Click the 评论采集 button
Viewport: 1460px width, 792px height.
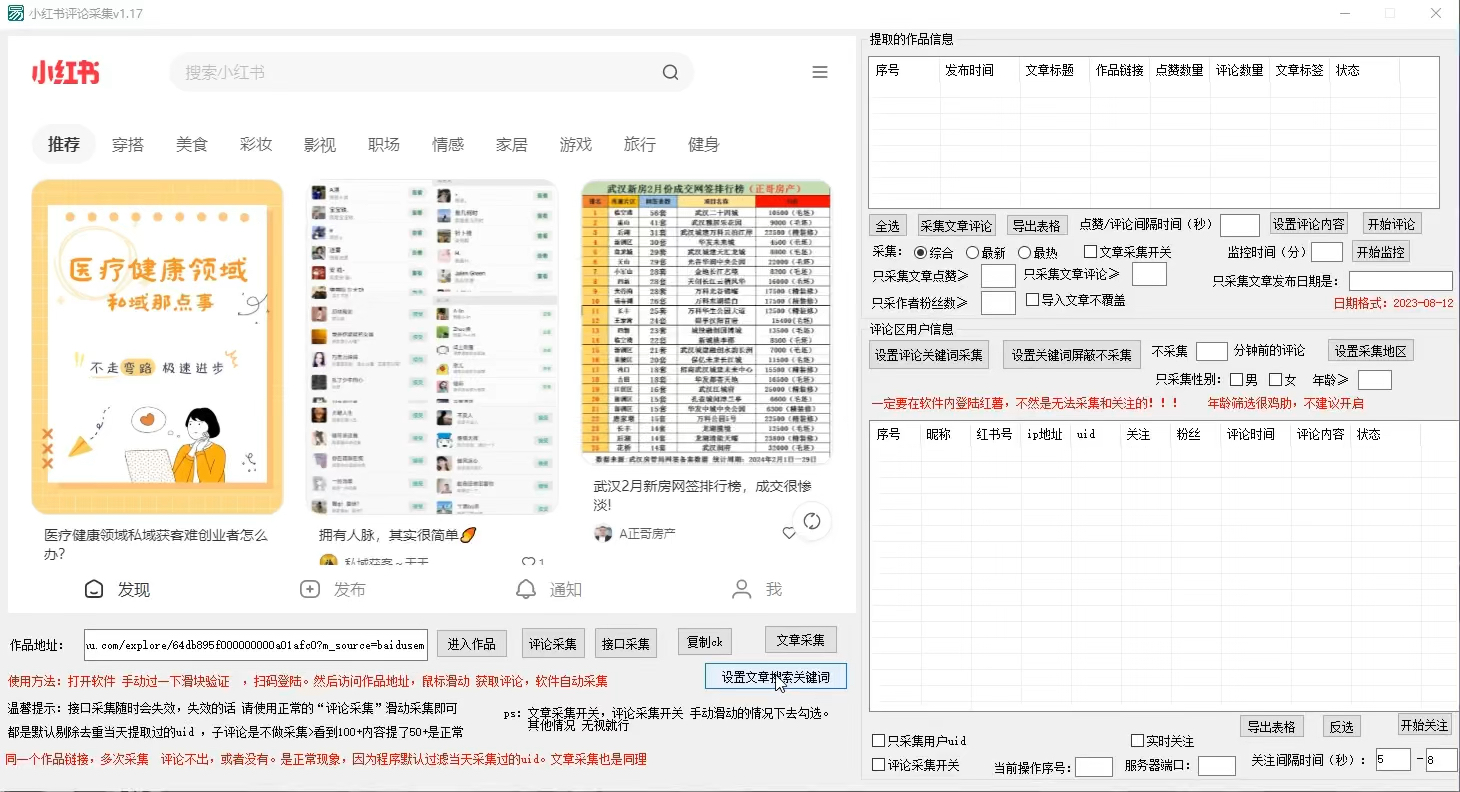point(554,643)
